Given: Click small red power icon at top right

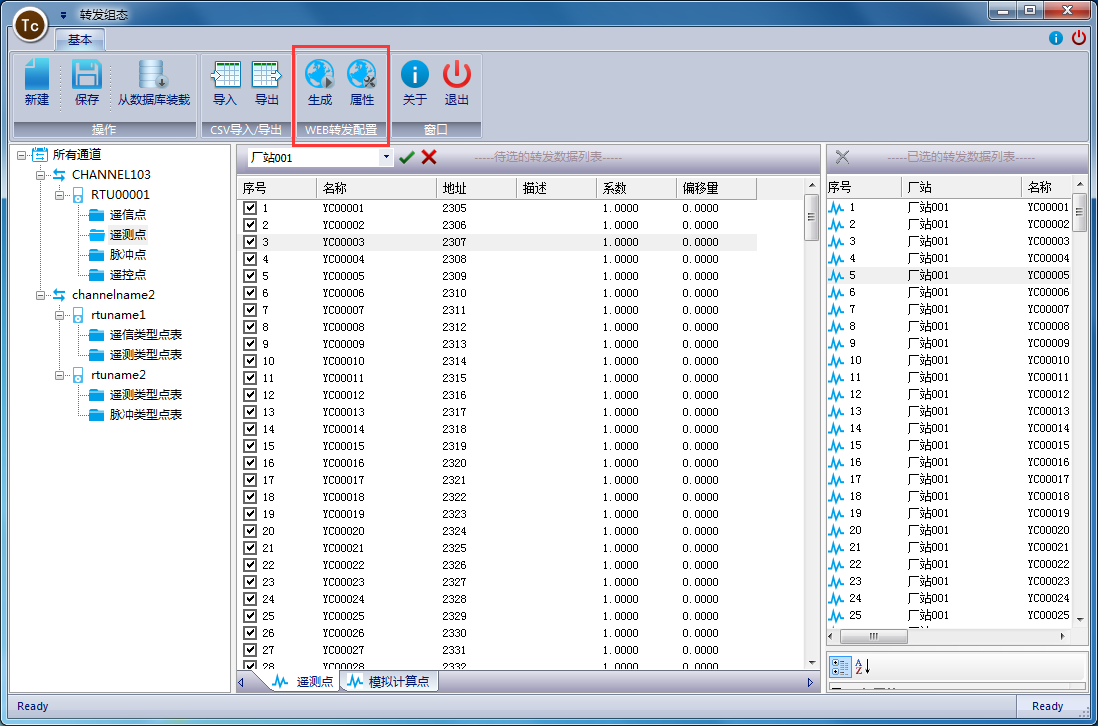Looking at the screenshot, I should click(x=1079, y=38).
